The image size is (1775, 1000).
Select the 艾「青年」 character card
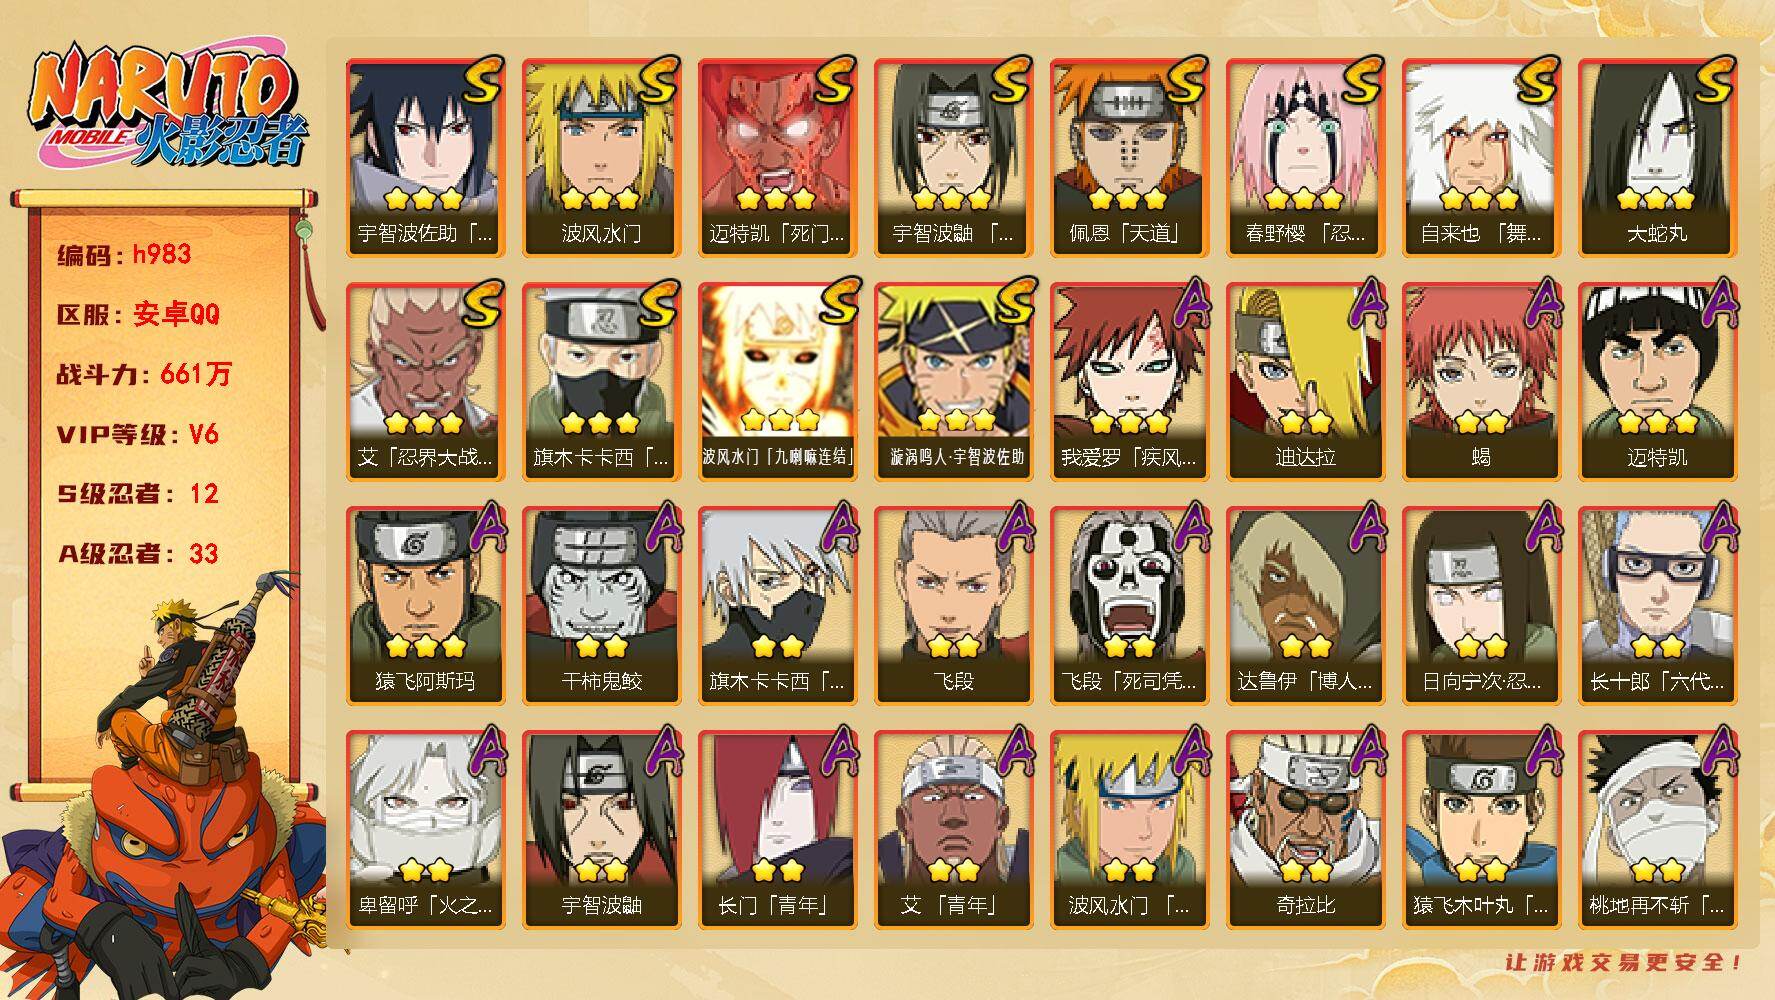click(953, 830)
